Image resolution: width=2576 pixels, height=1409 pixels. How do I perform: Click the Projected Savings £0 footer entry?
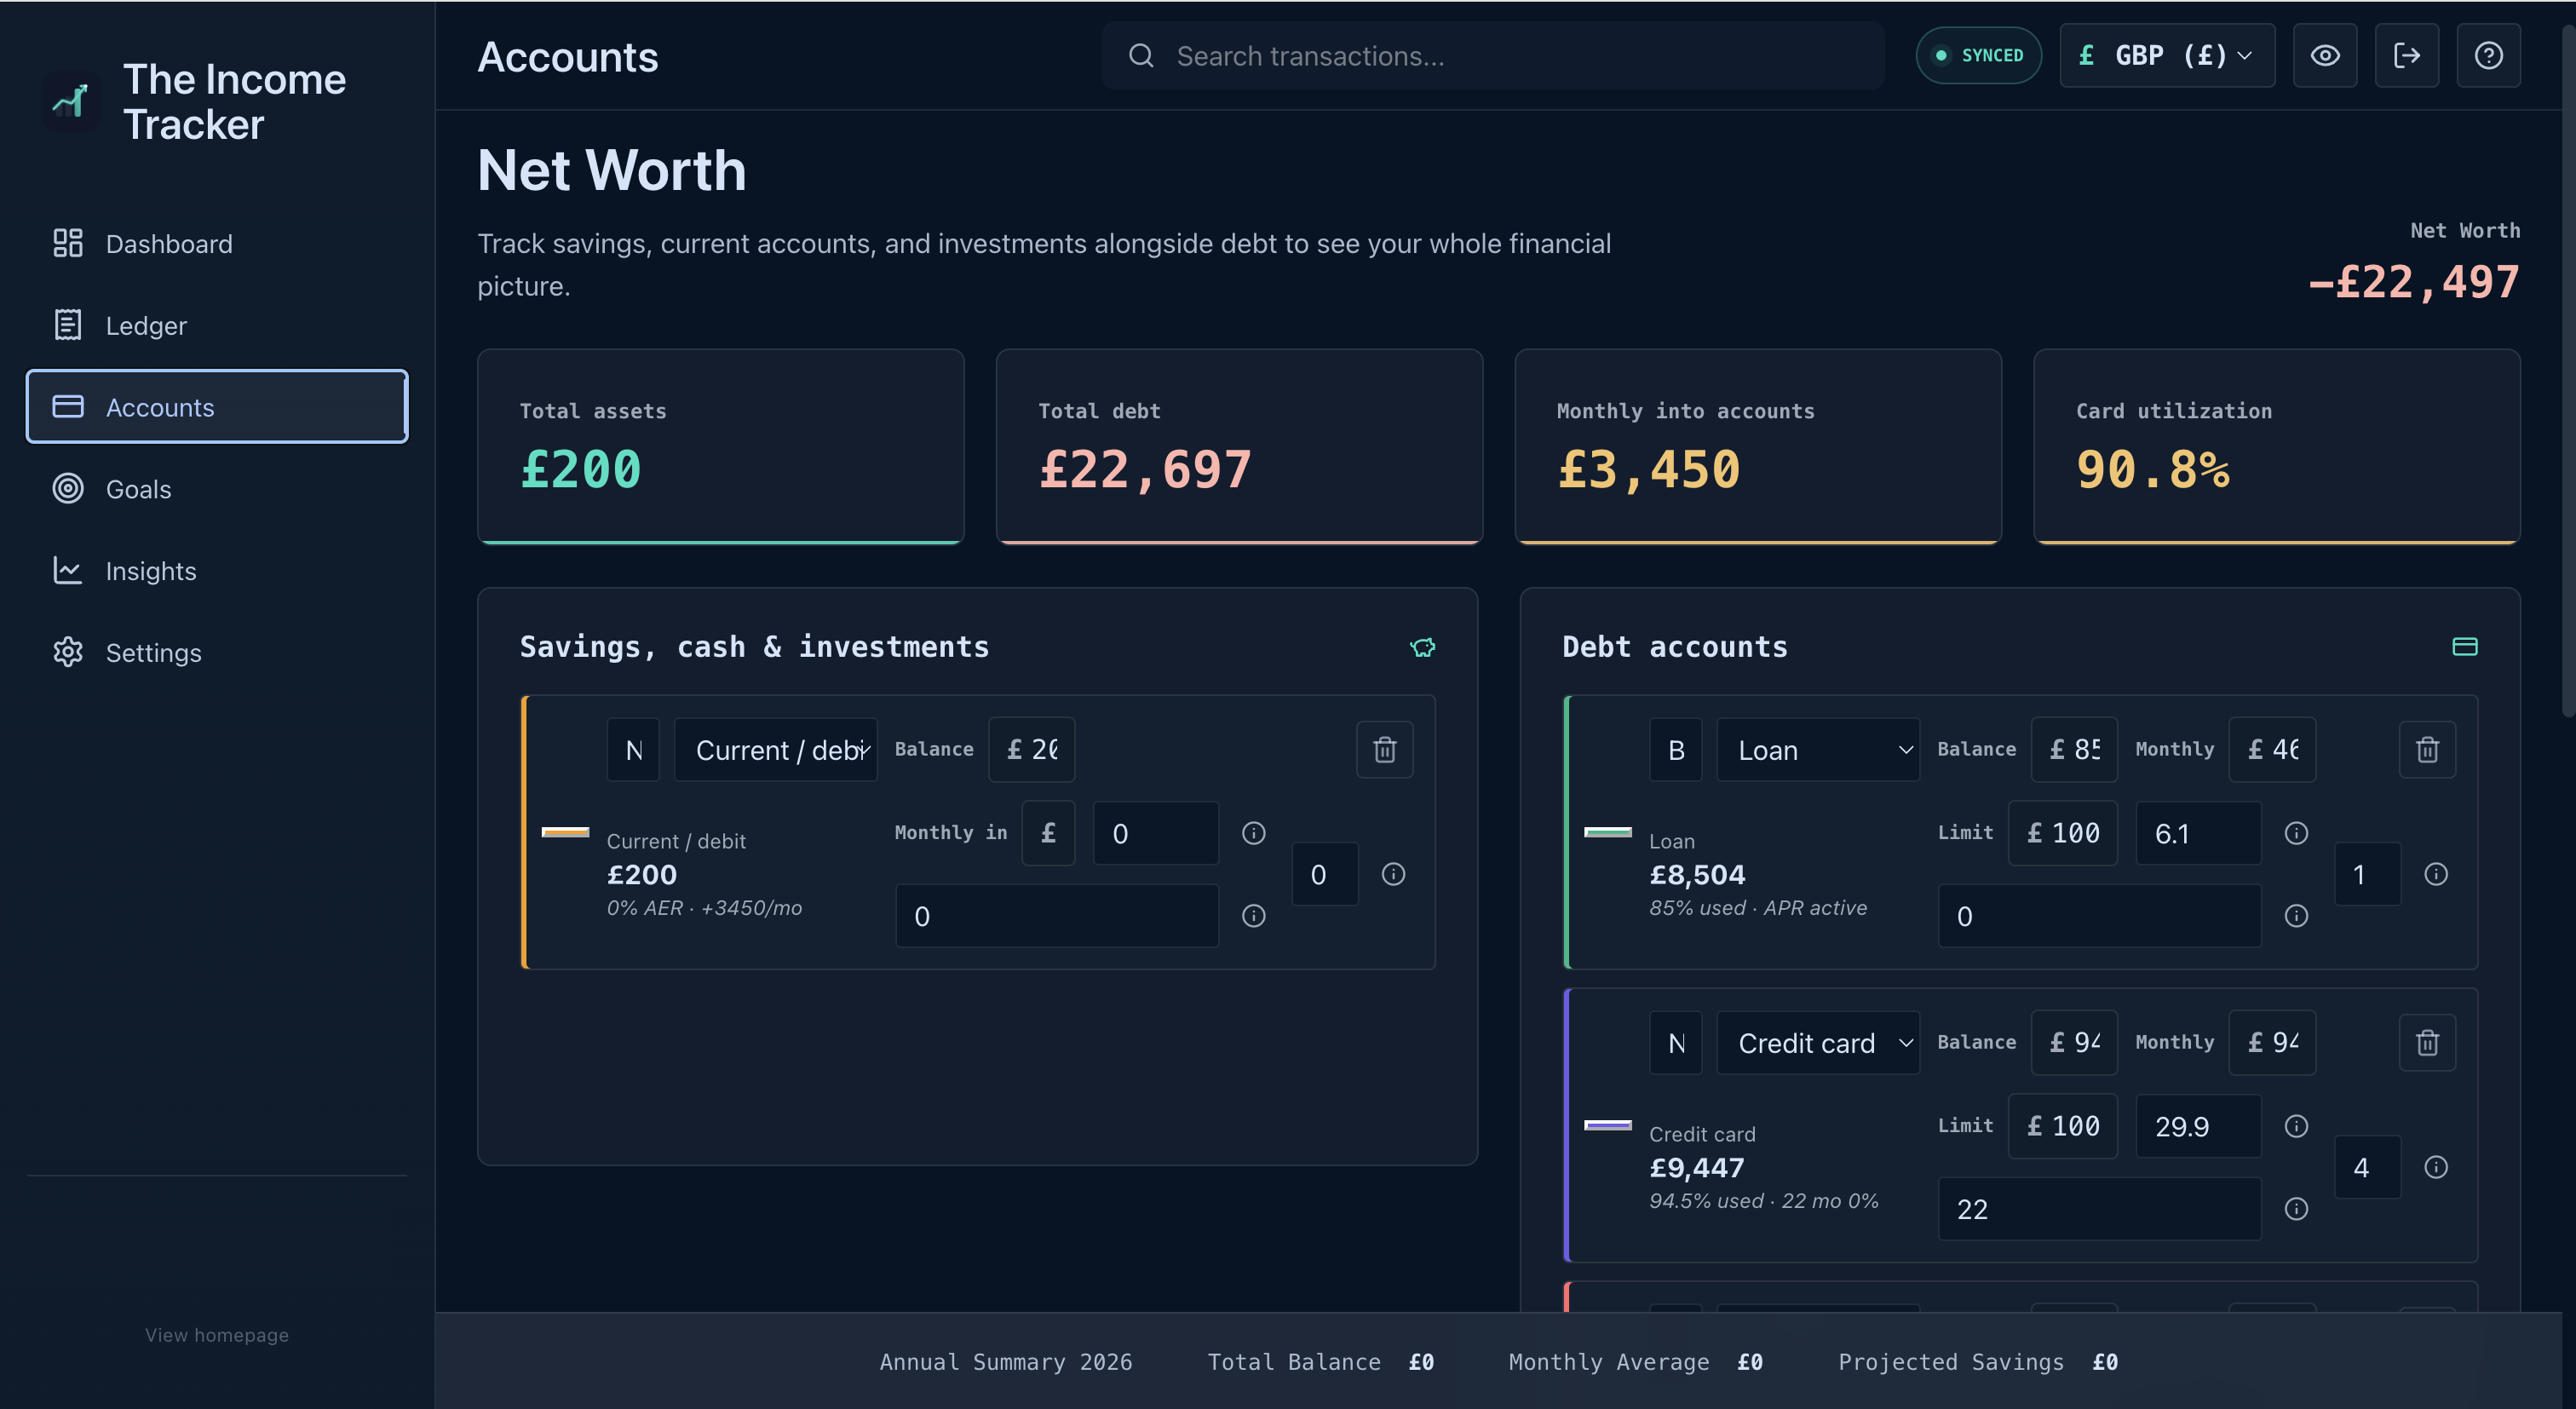1978,1362
